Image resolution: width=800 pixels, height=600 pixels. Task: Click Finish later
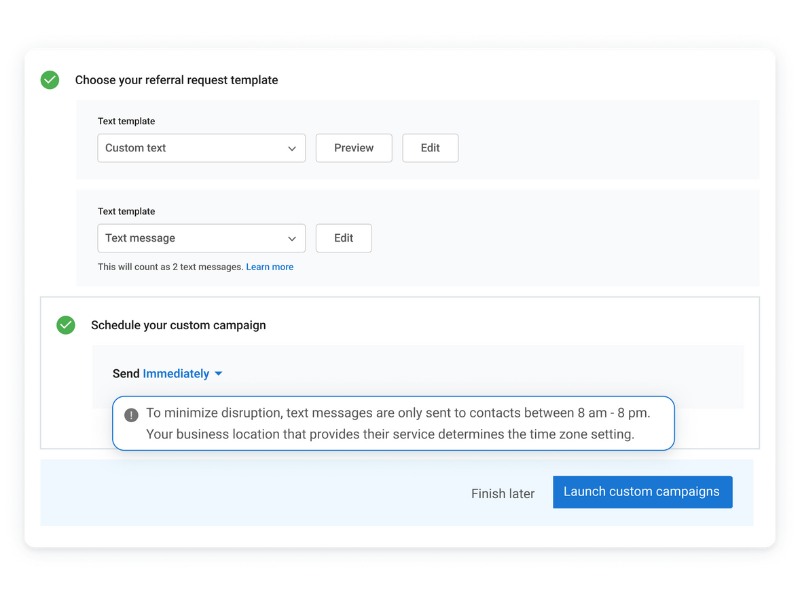click(503, 493)
